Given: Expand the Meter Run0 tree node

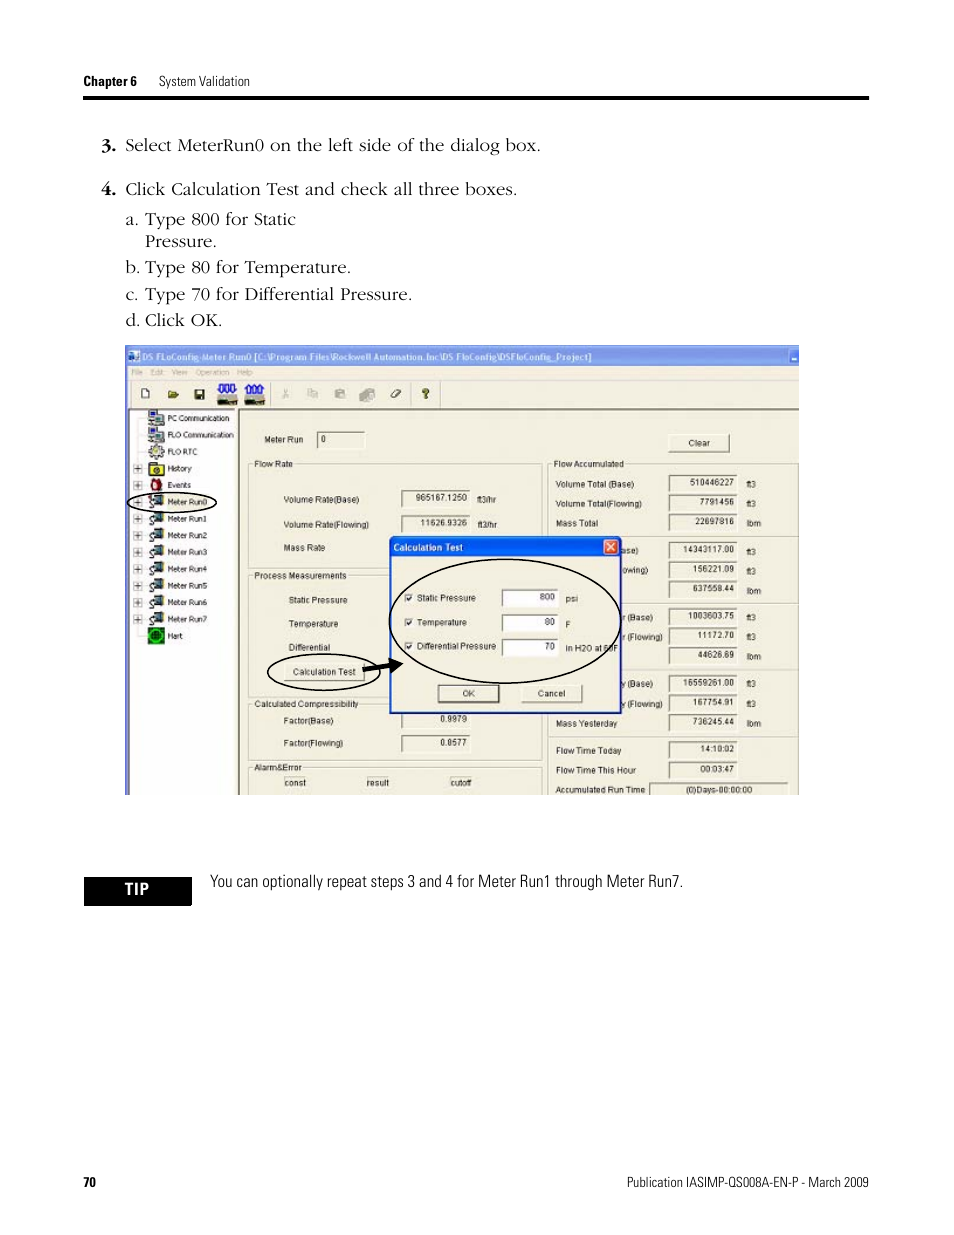Looking at the screenshot, I should point(137,502).
